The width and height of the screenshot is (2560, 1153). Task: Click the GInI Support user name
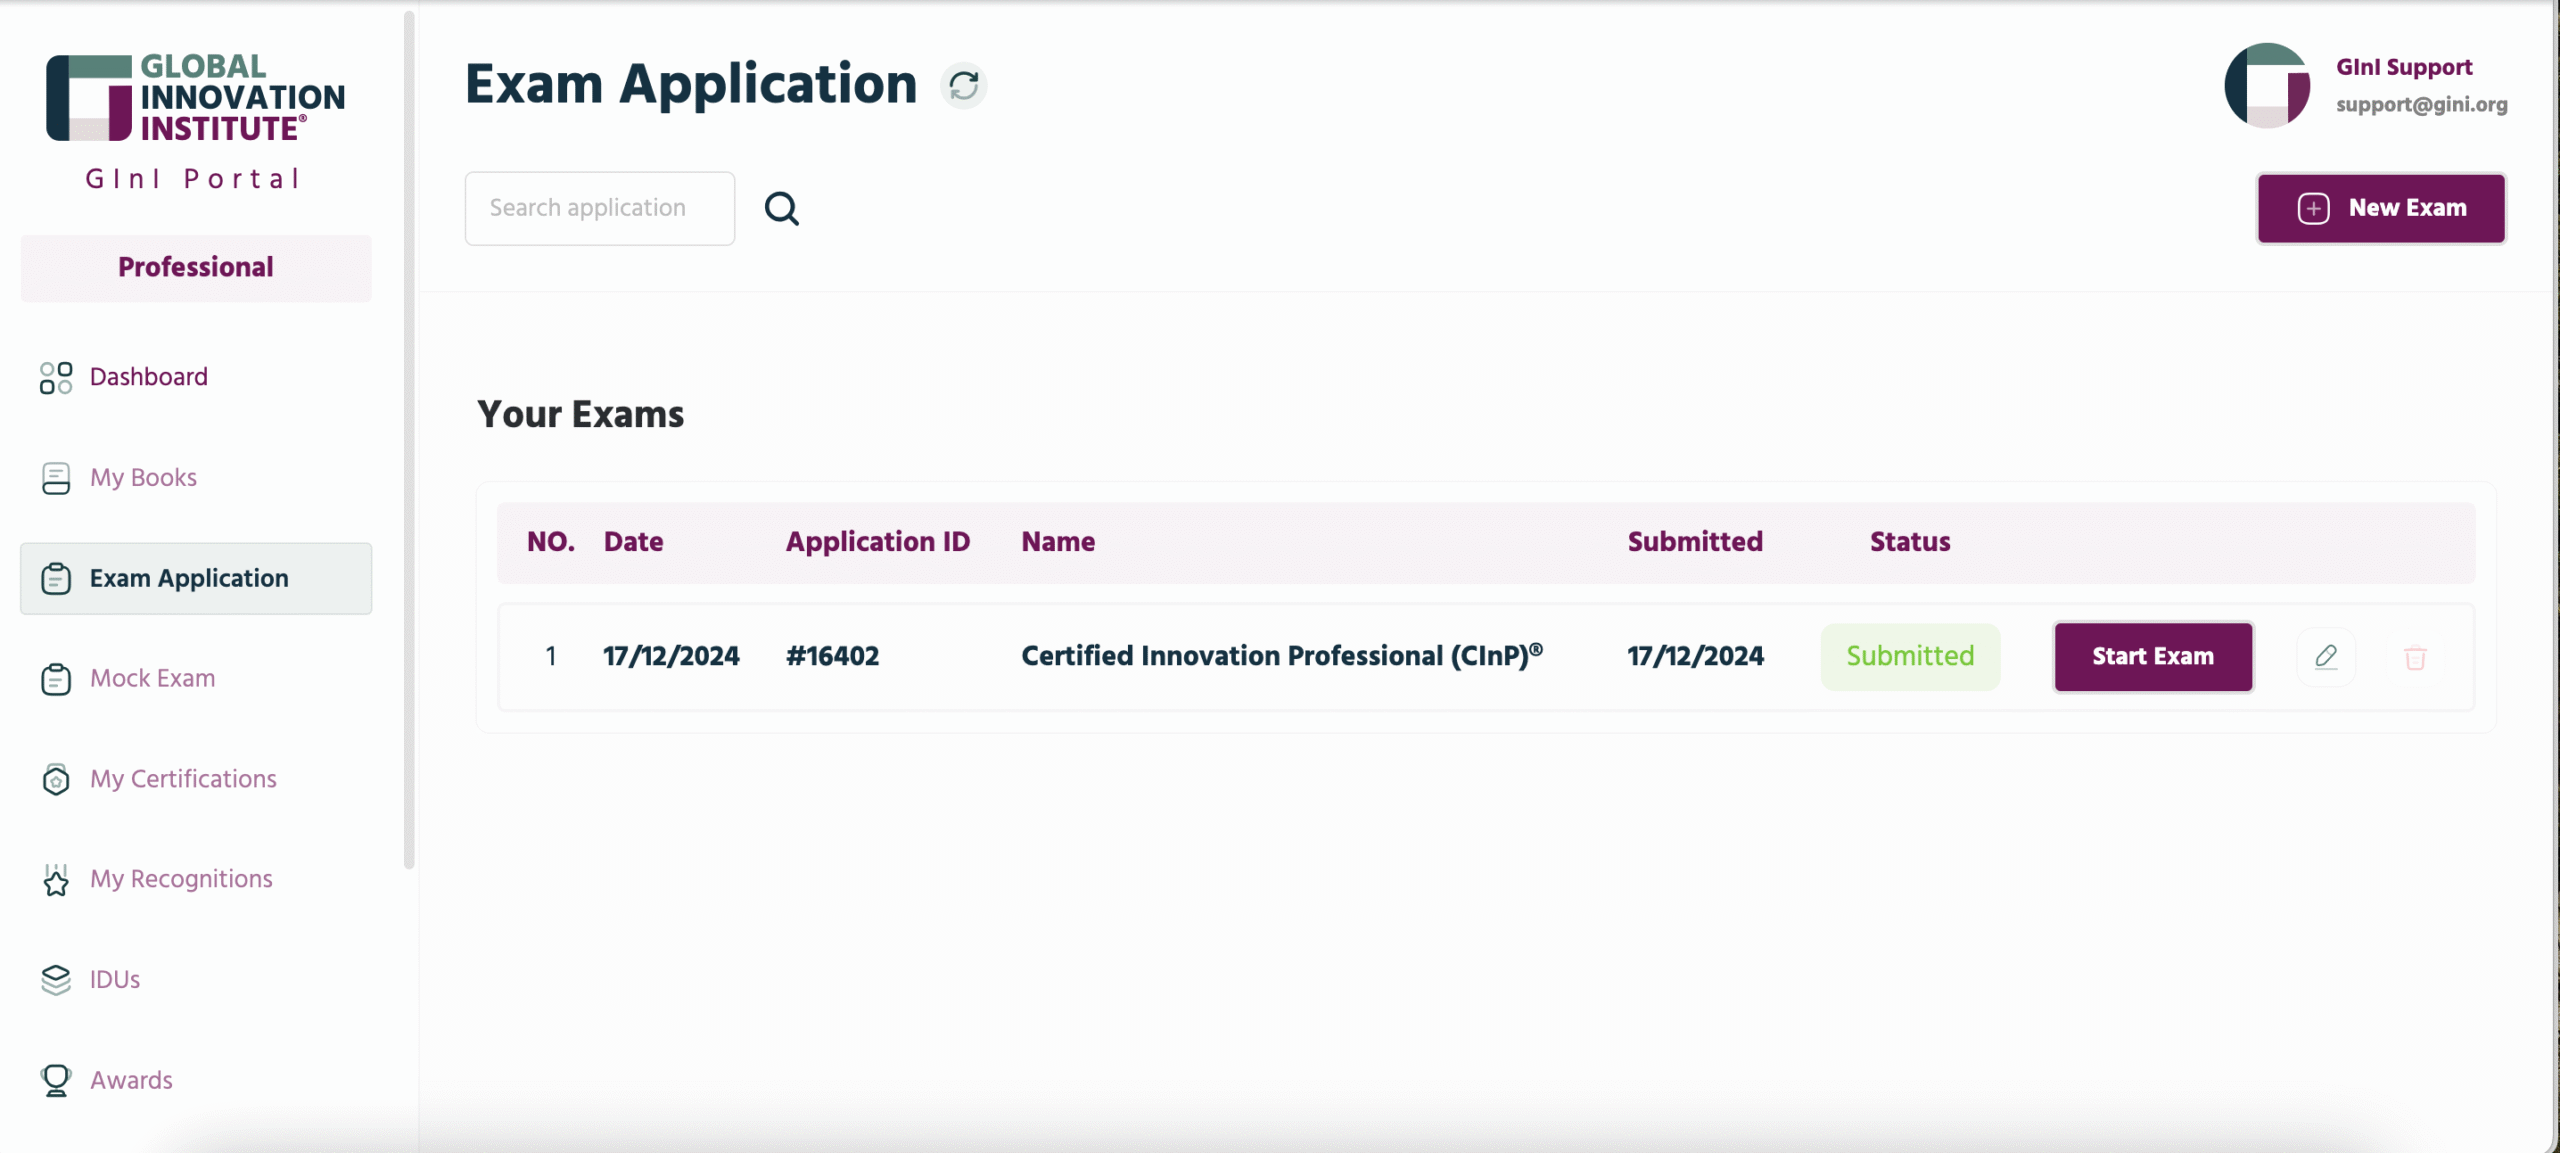2404,67
